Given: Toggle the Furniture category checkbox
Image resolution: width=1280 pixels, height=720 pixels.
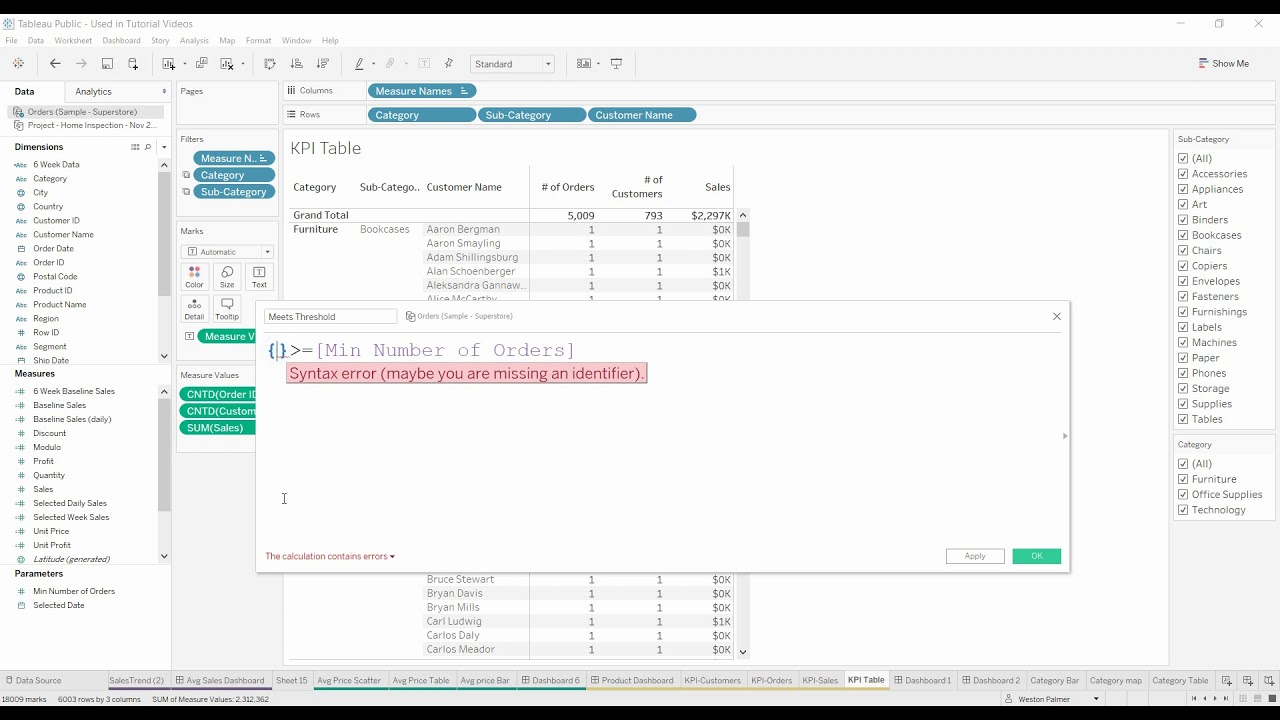Looking at the screenshot, I should tap(1183, 479).
